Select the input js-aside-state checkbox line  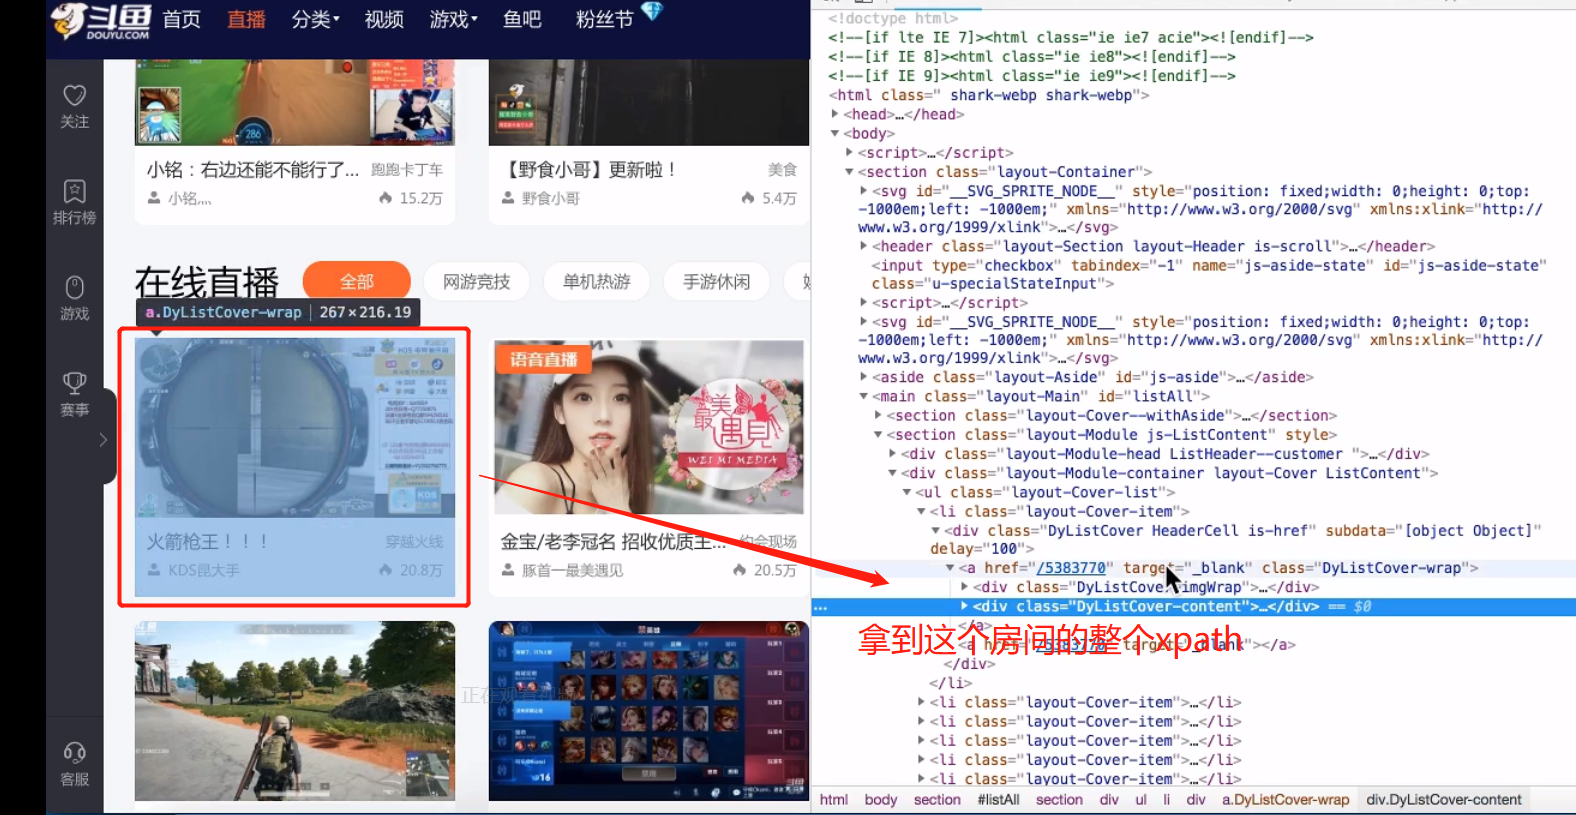(x=1209, y=274)
